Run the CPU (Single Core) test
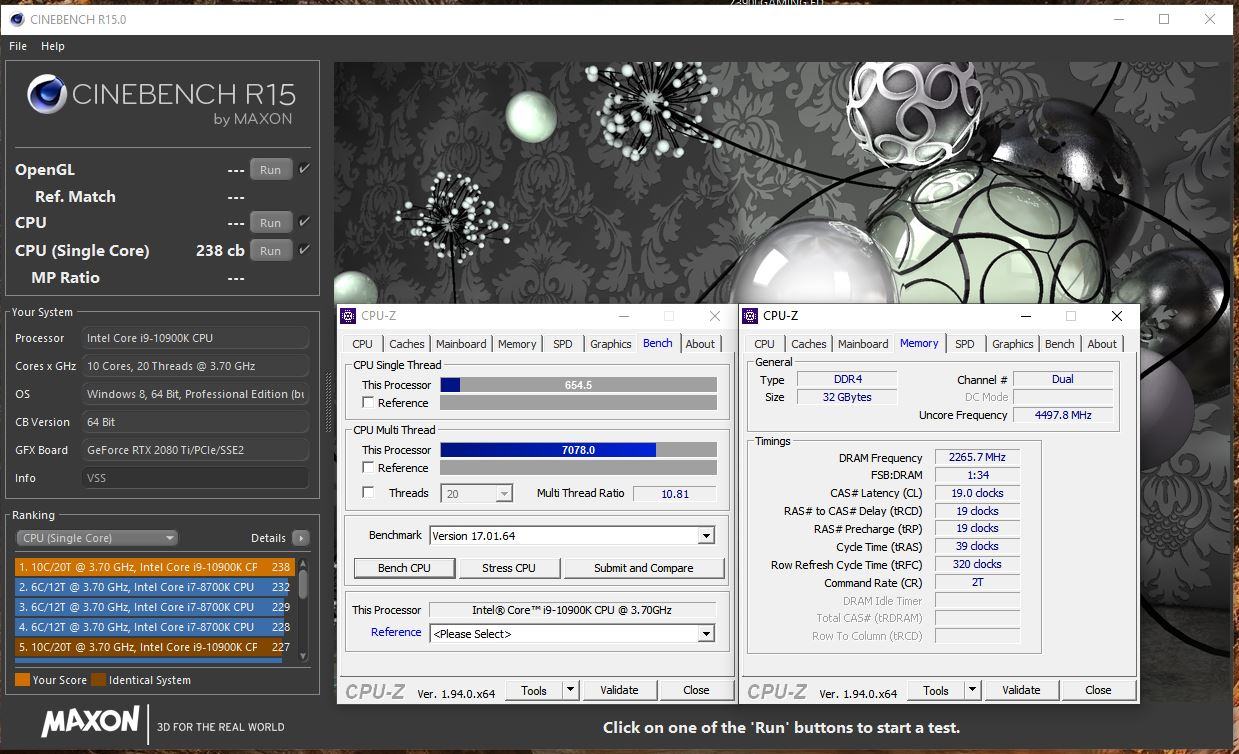The height and width of the screenshot is (754, 1239). coord(271,251)
